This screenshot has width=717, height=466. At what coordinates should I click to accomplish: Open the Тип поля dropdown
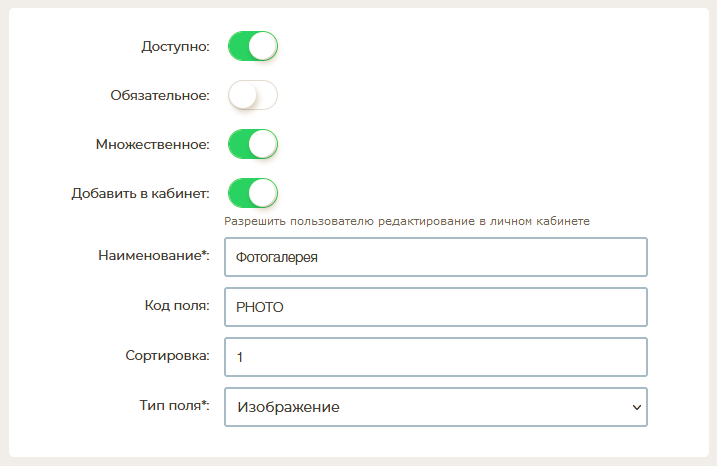coord(435,407)
